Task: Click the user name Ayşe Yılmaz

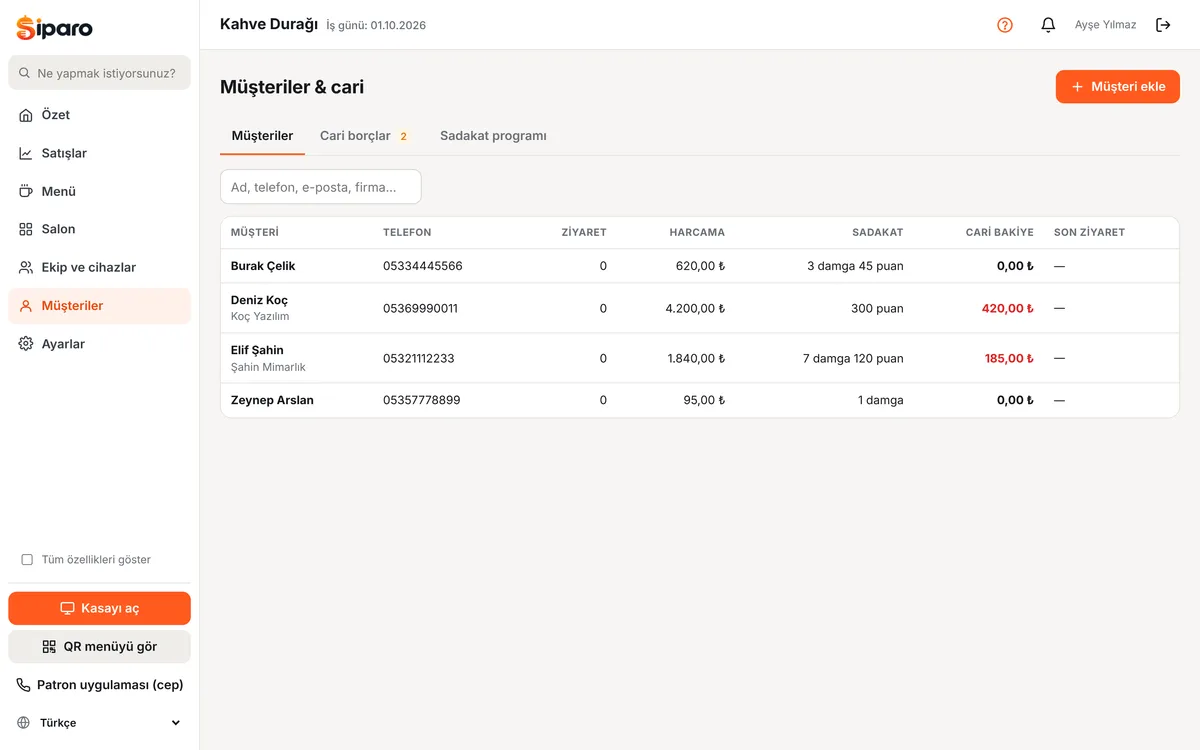Action: coord(1105,25)
